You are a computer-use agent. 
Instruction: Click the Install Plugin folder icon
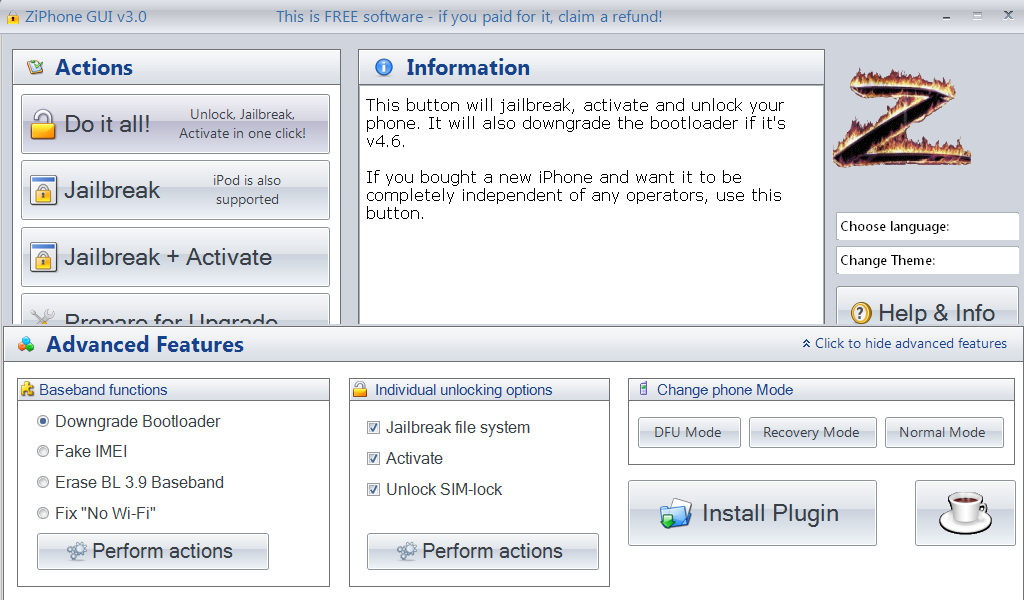point(675,514)
